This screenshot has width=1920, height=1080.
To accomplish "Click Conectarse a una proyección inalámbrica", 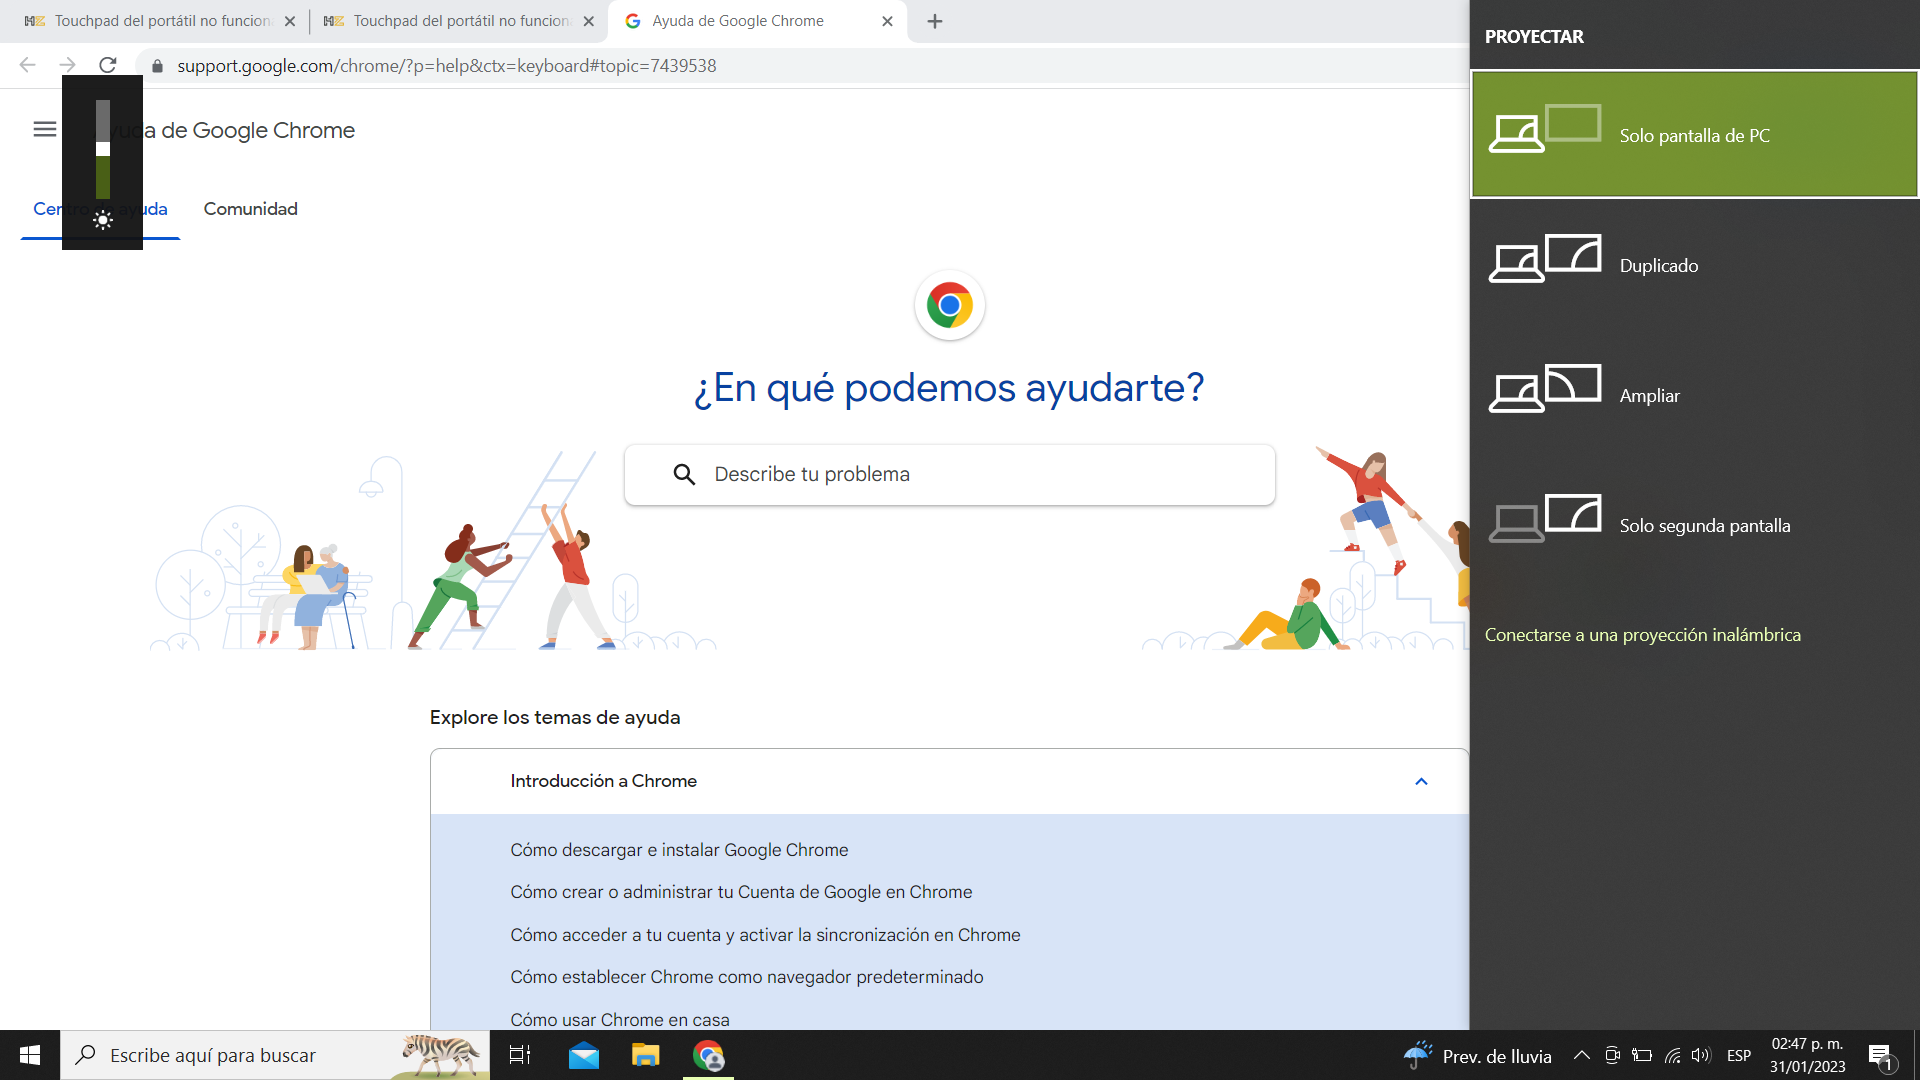I will point(1643,635).
